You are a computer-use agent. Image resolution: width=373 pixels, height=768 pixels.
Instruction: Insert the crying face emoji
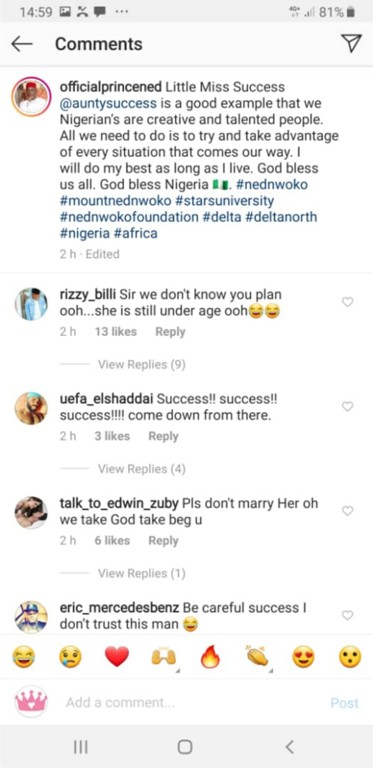(70, 657)
